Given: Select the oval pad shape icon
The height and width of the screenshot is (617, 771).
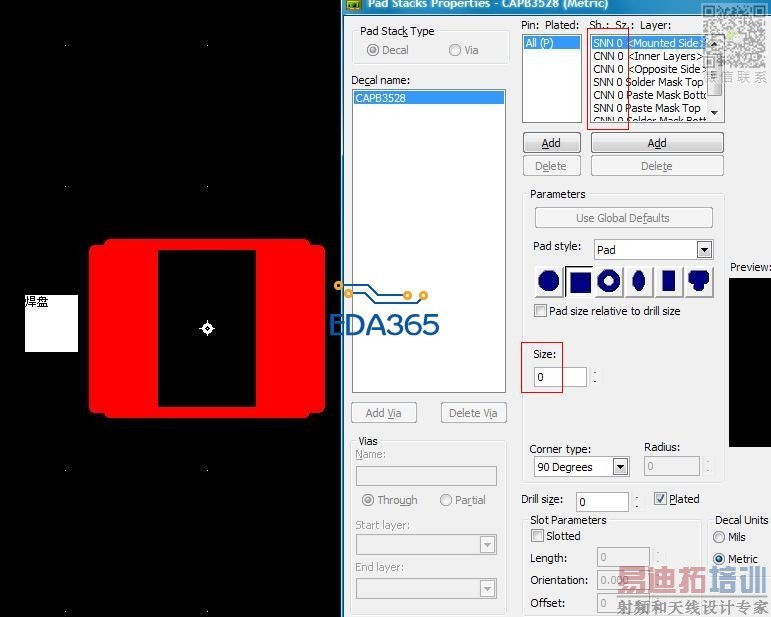Looking at the screenshot, I should click(x=638, y=281).
